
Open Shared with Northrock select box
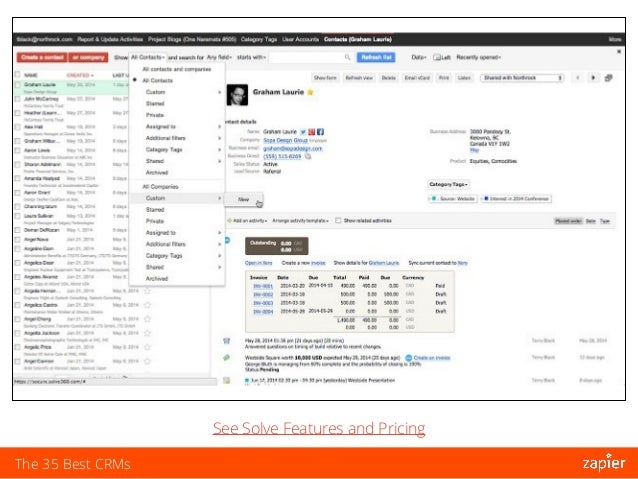(522, 78)
